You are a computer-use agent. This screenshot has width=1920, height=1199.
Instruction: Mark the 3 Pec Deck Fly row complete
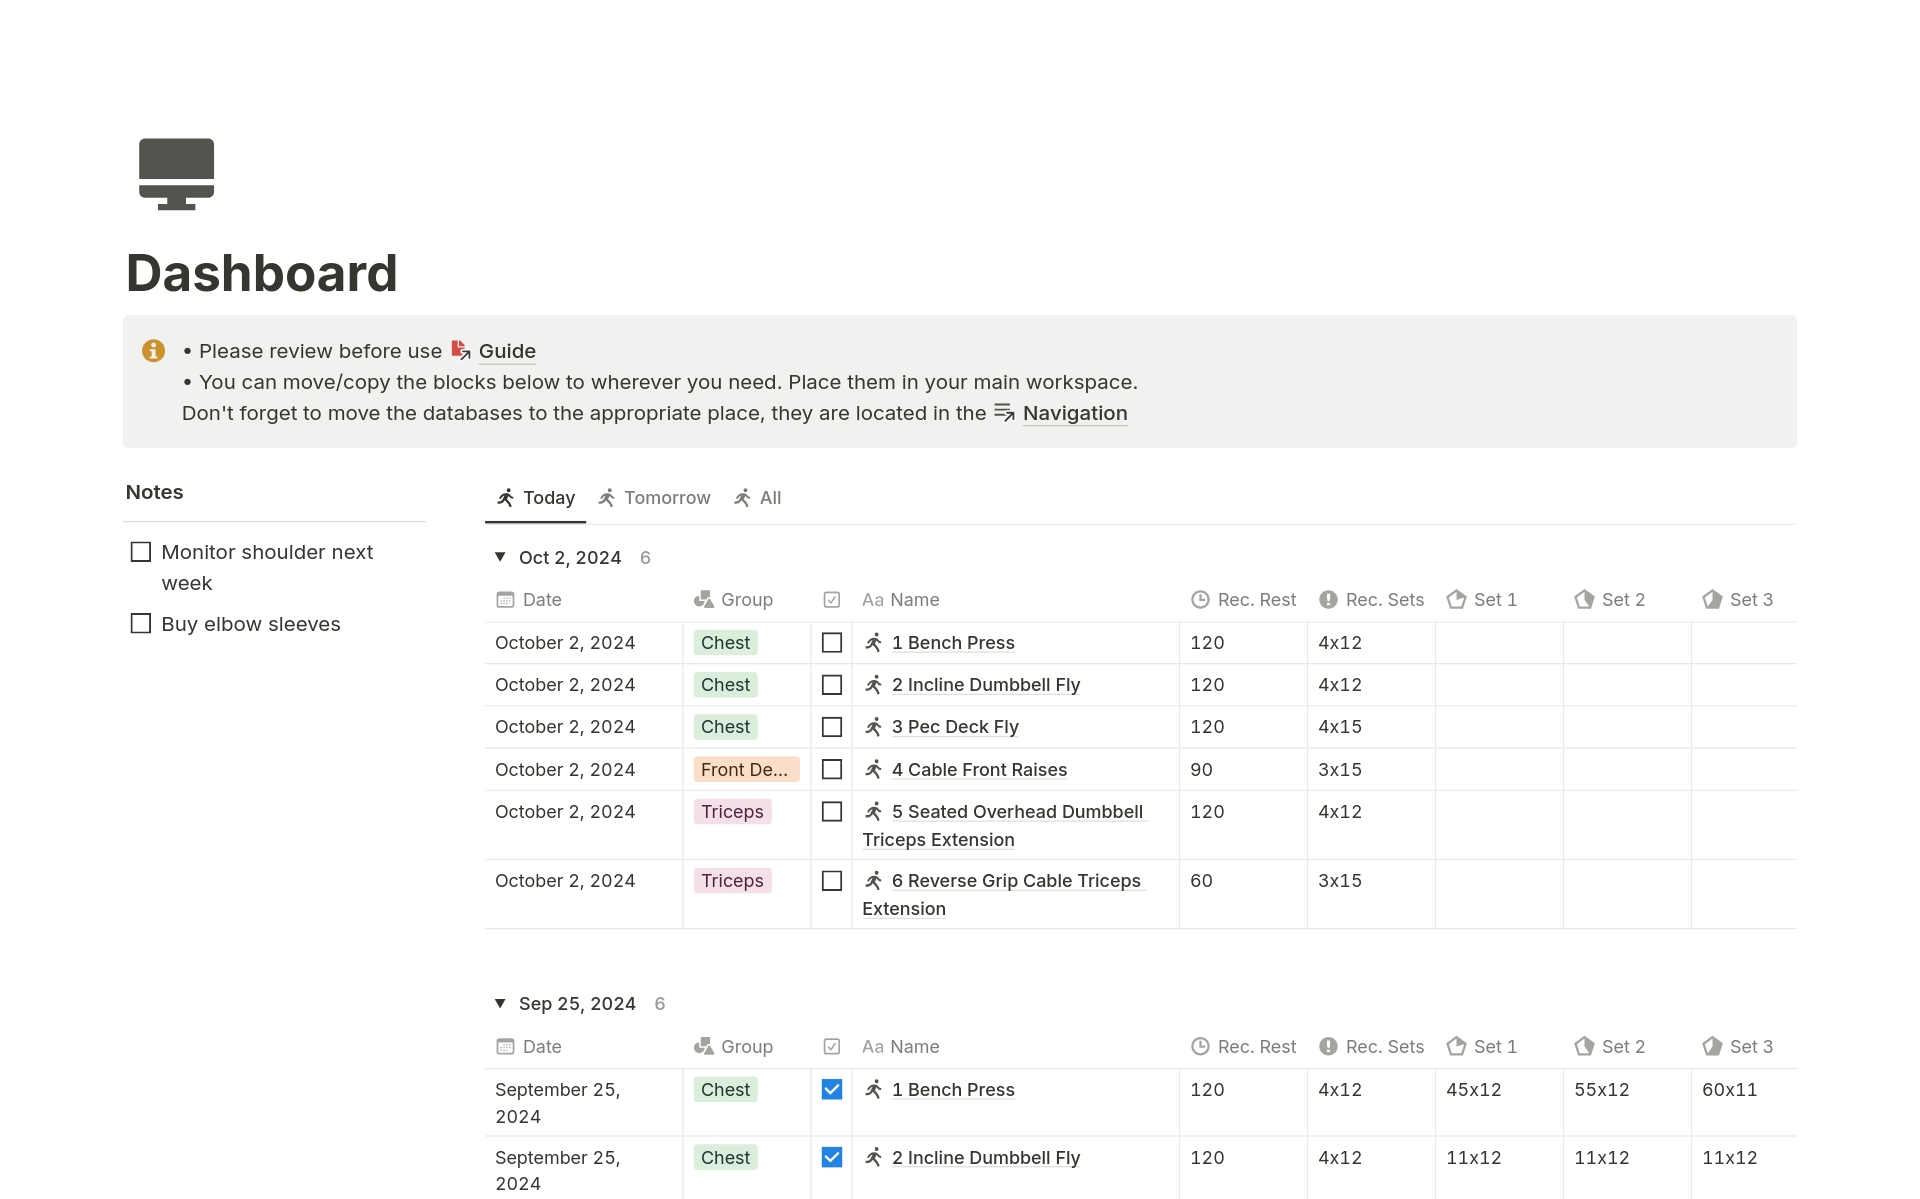coord(831,726)
